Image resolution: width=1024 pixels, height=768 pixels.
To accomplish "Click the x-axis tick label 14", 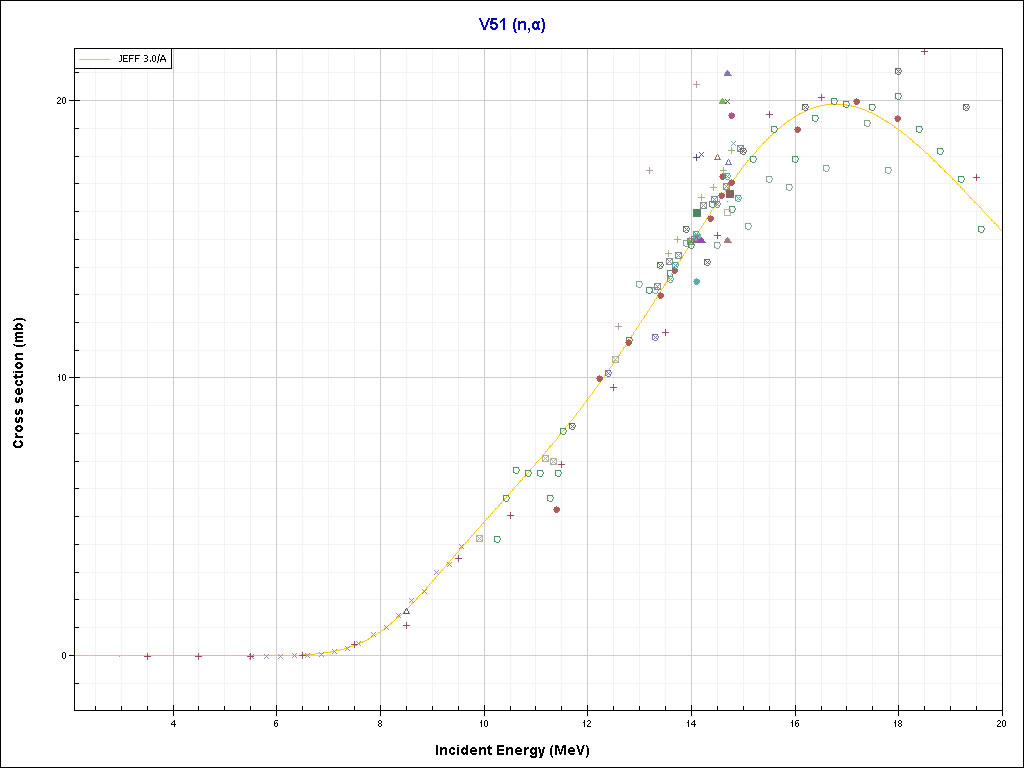I will [x=691, y=723].
